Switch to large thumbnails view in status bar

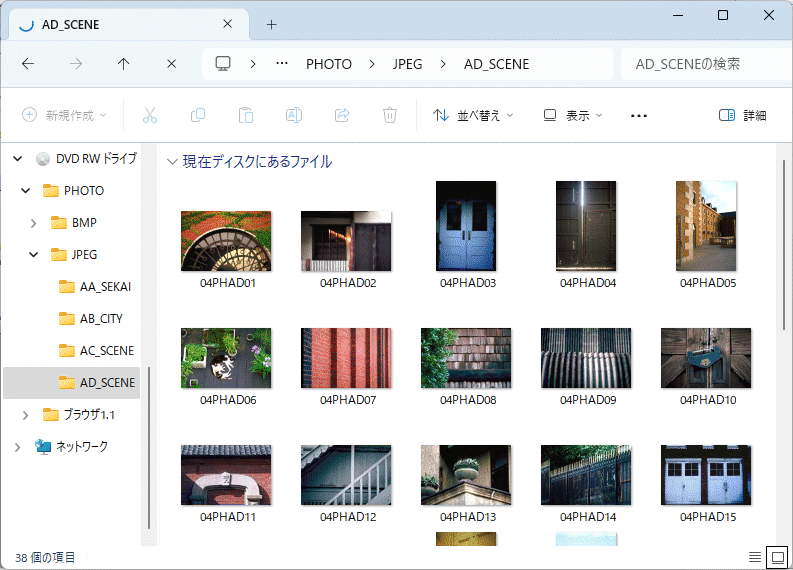pyautogui.click(x=777, y=557)
